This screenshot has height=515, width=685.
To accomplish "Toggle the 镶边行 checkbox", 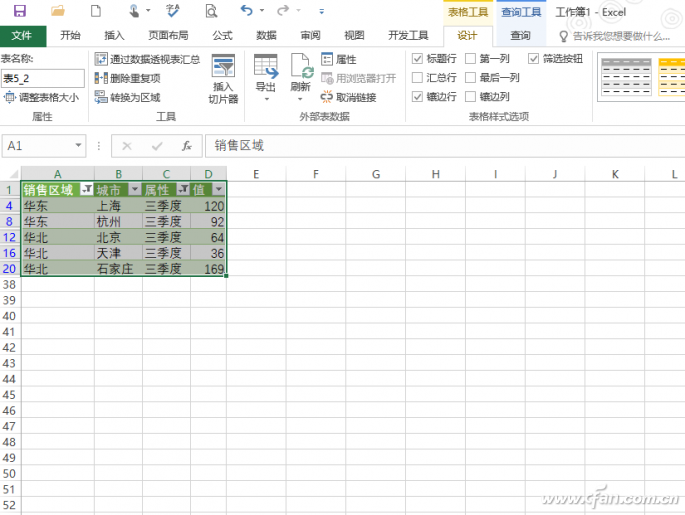I will (417, 97).
